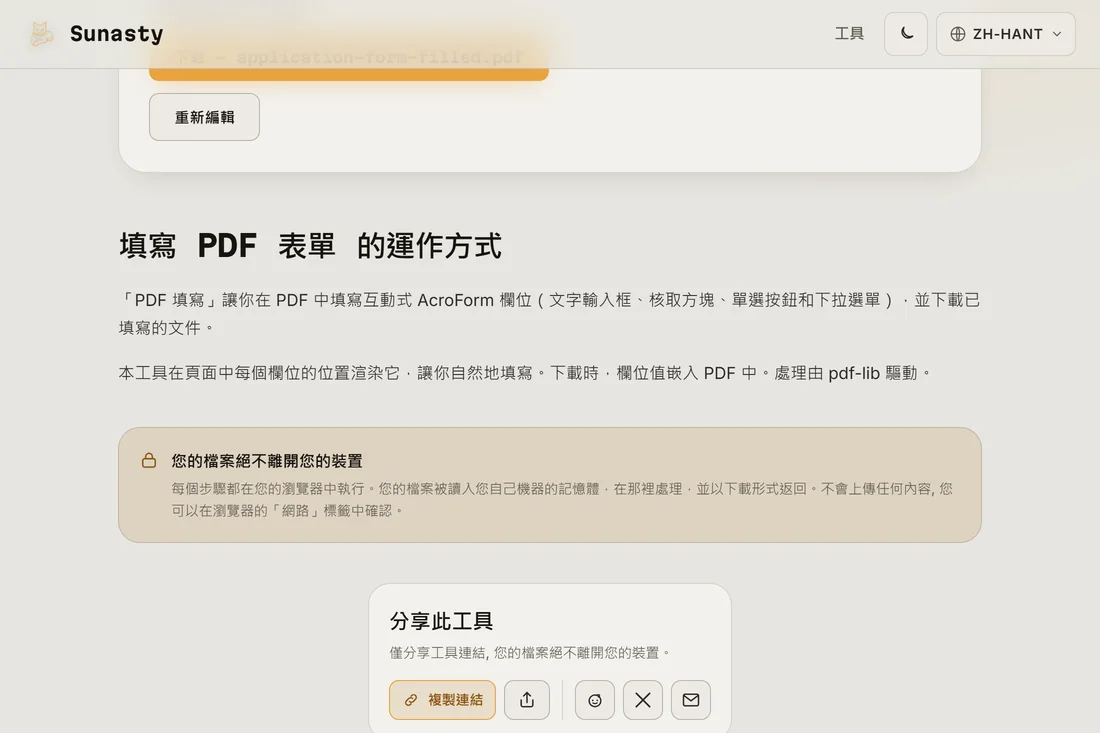Click the 複製連結 button
The image size is (1100, 733).
(443, 700)
